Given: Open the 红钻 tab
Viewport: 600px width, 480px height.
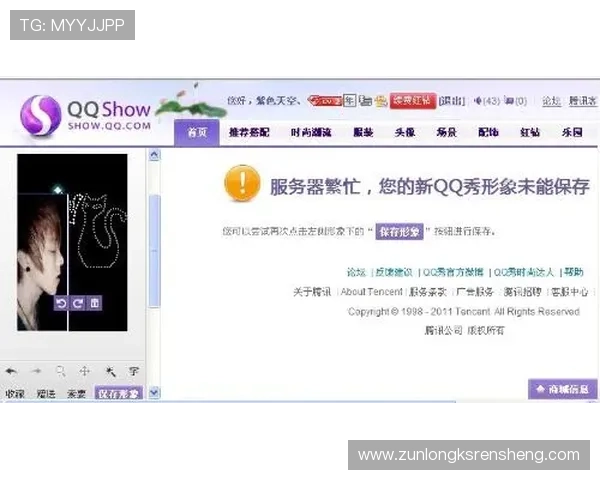Looking at the screenshot, I should [530, 132].
